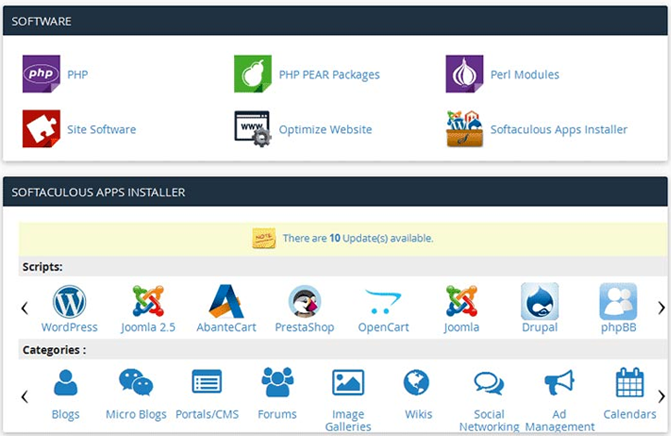Image resolution: width=671 pixels, height=436 pixels.
Task: Select the OpenCart cart icon
Action: click(x=383, y=301)
